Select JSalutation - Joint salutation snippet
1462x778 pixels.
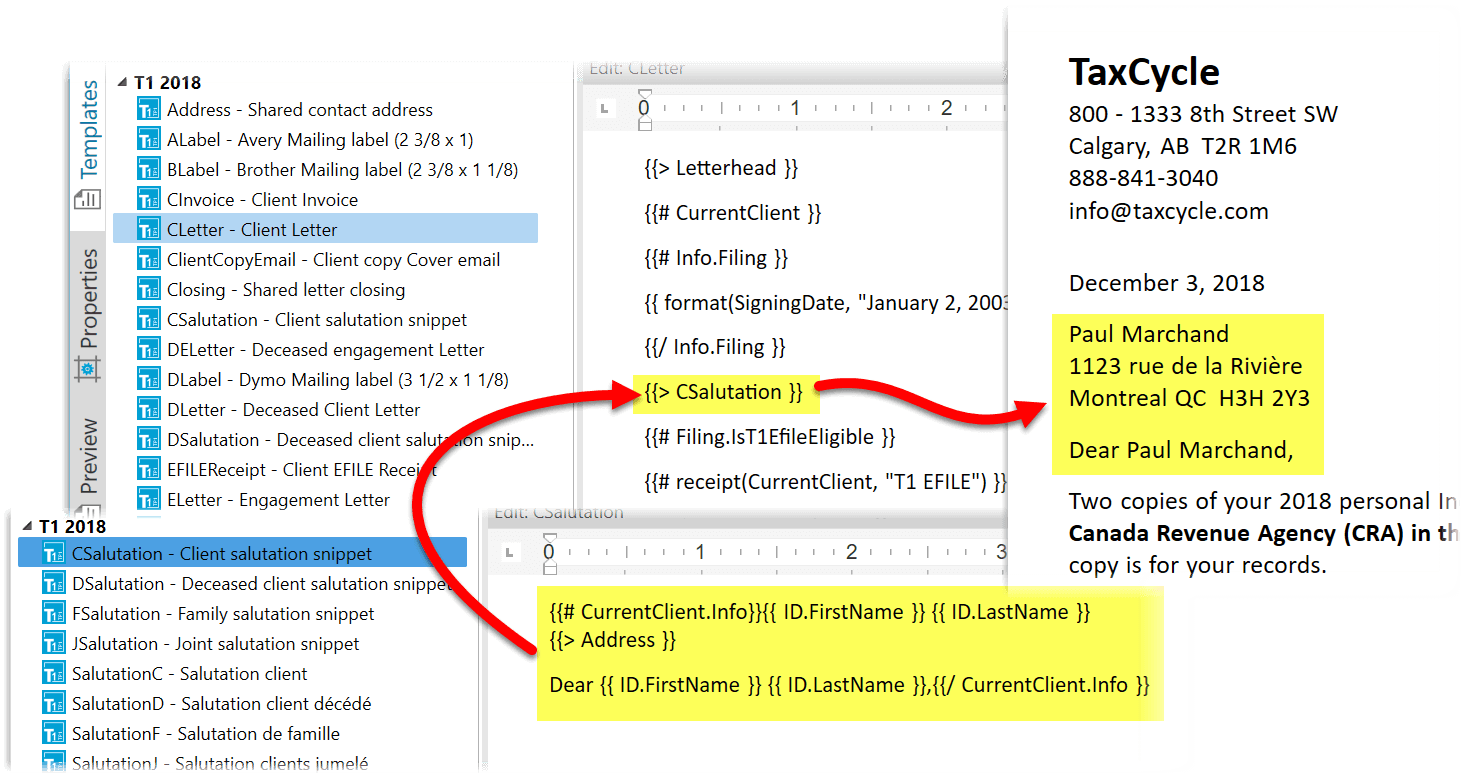[216, 644]
